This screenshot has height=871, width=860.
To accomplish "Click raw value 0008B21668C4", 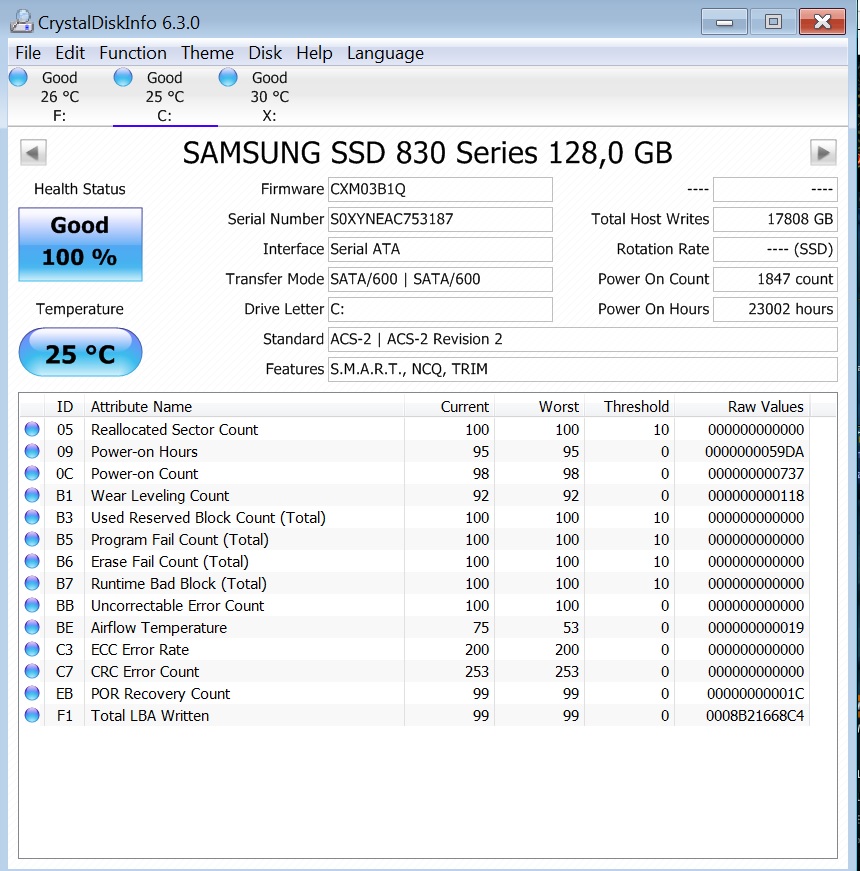I will (x=754, y=715).
